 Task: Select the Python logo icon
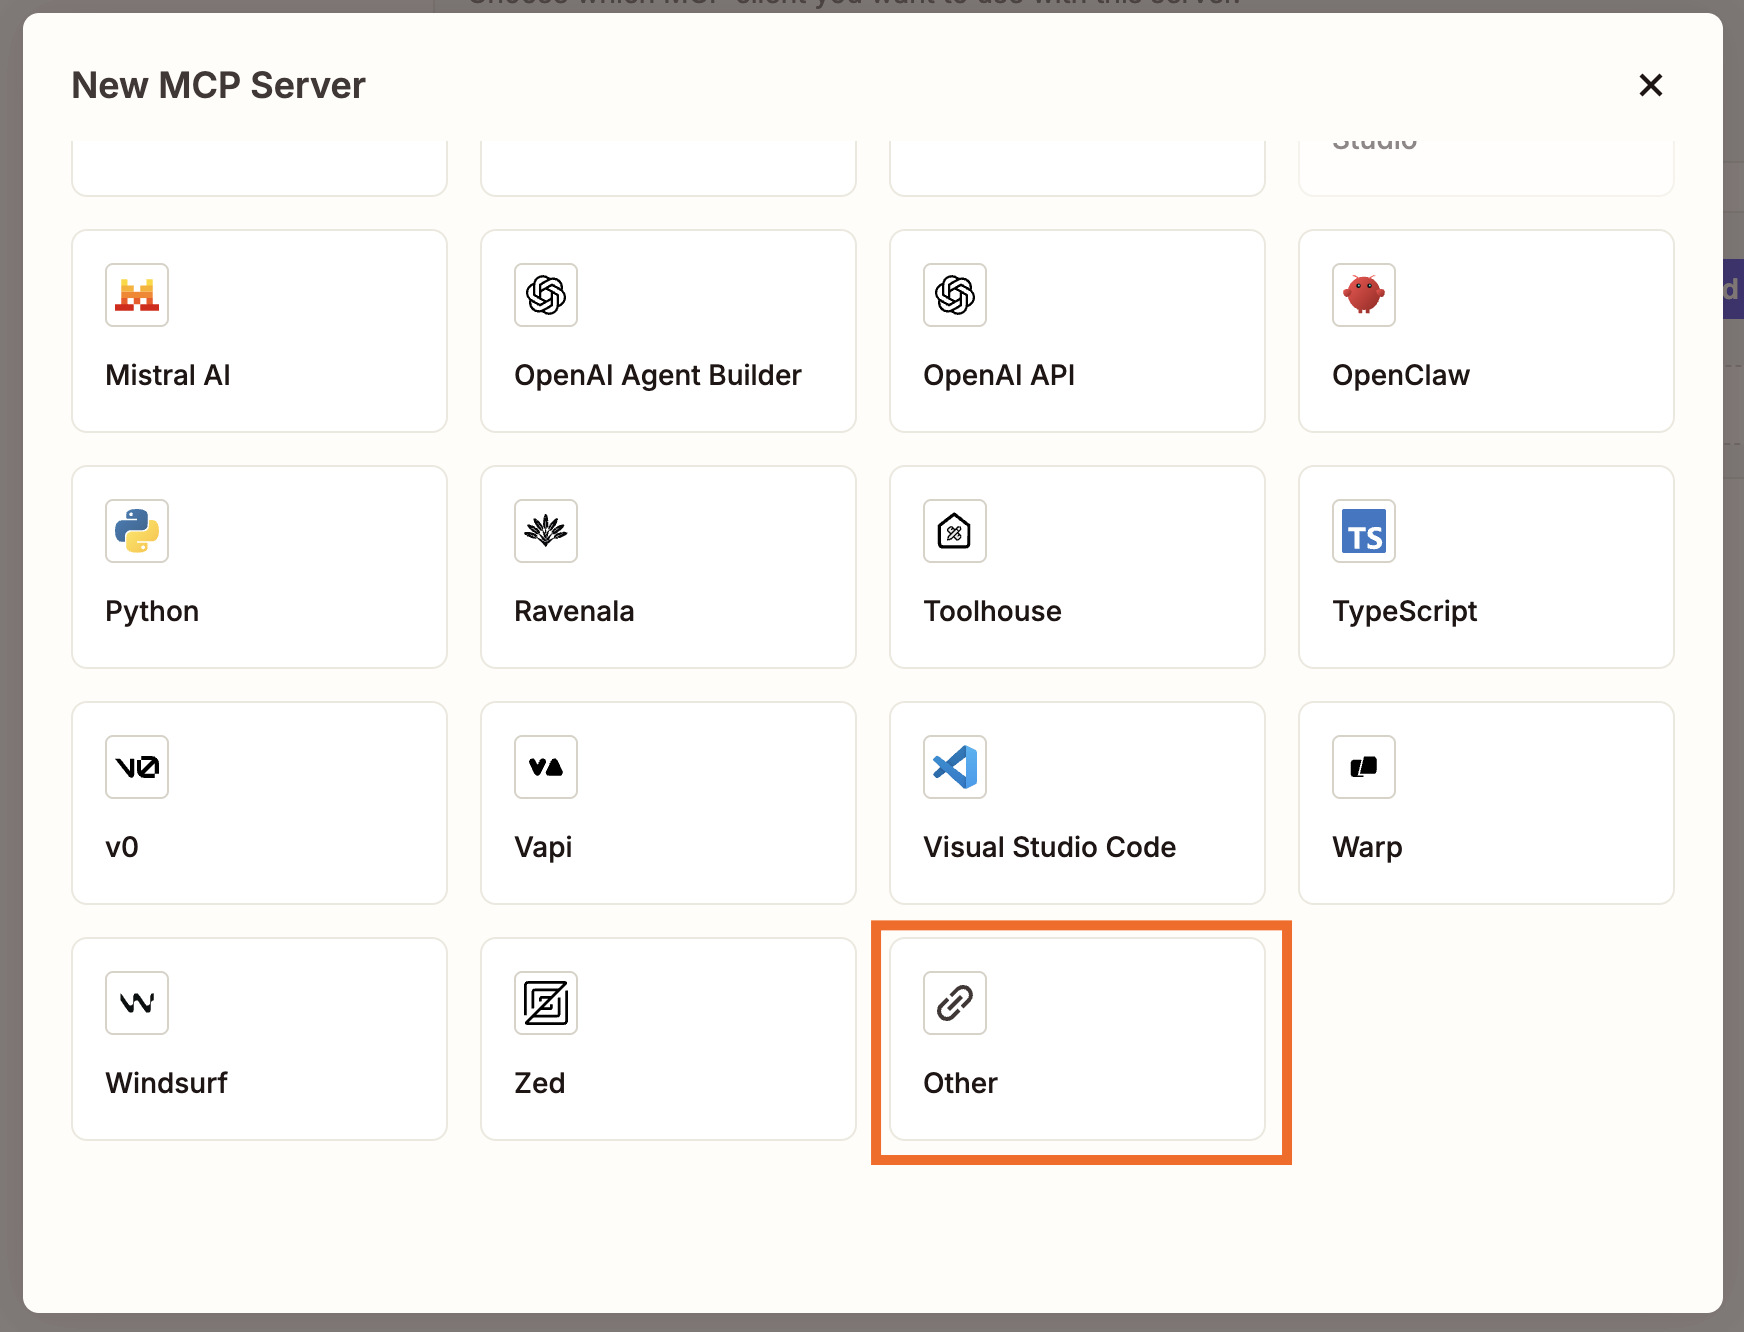point(136,531)
